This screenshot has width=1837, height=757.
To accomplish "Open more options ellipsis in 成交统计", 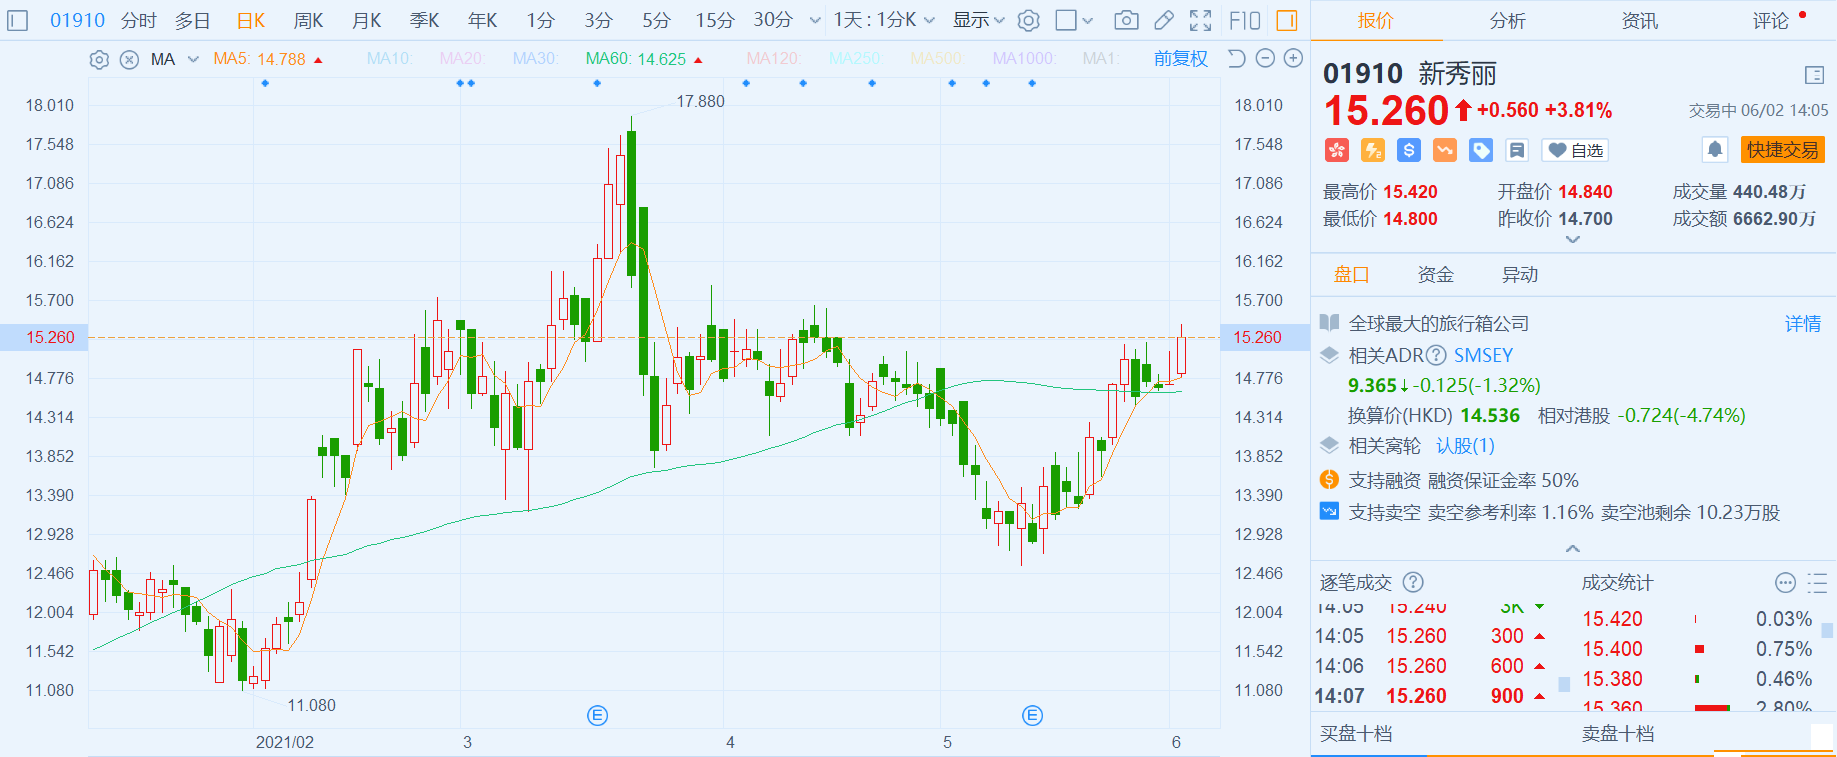I will coord(1785,582).
